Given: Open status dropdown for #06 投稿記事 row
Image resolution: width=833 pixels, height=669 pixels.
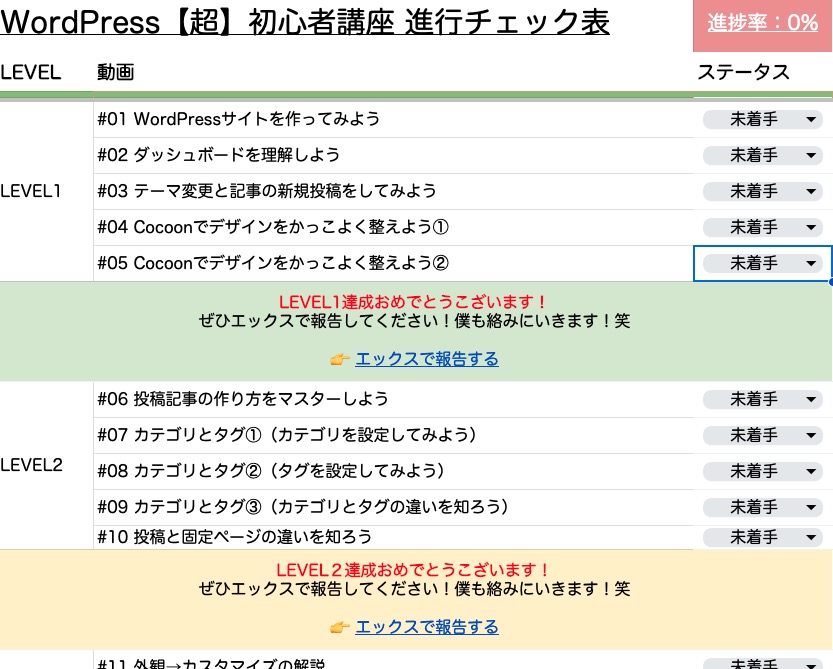Looking at the screenshot, I should coord(762,399).
